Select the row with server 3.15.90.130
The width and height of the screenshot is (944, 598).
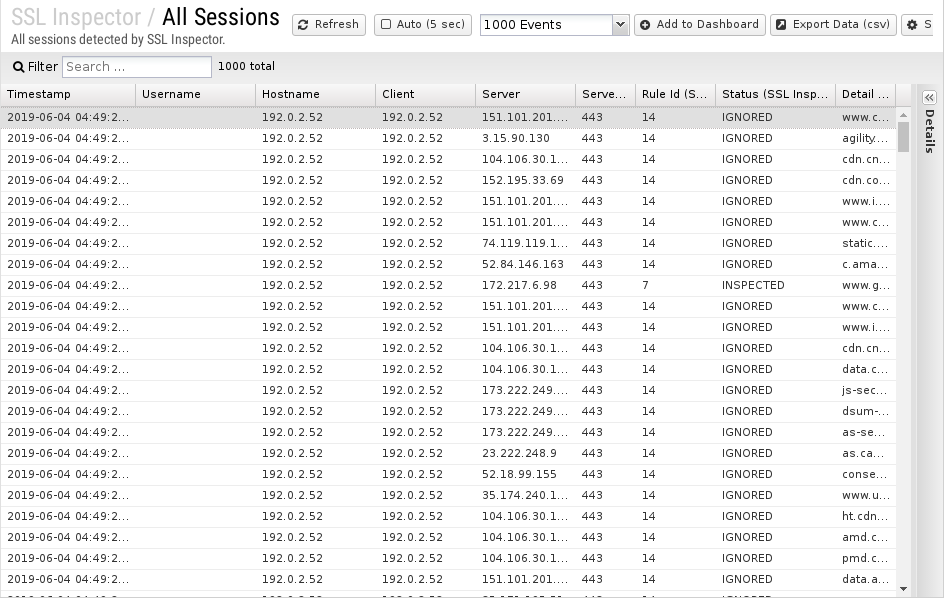[448, 139]
